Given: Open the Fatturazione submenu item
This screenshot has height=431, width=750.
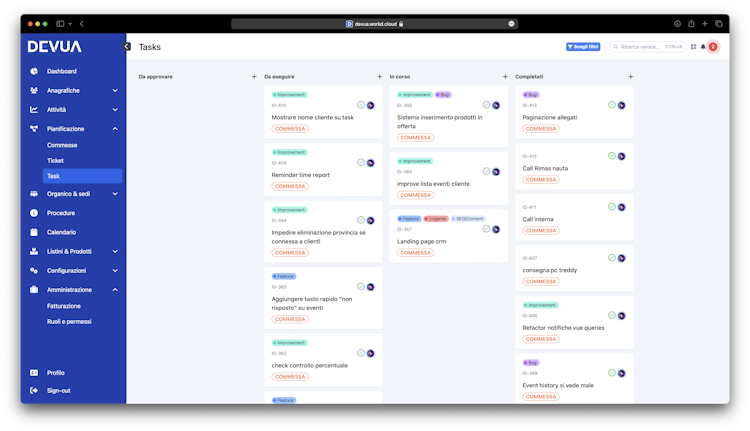Looking at the screenshot, I should 64,306.
